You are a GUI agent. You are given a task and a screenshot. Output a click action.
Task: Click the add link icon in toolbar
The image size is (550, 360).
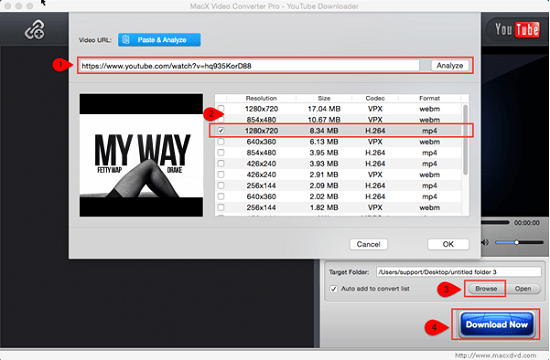[x=35, y=29]
